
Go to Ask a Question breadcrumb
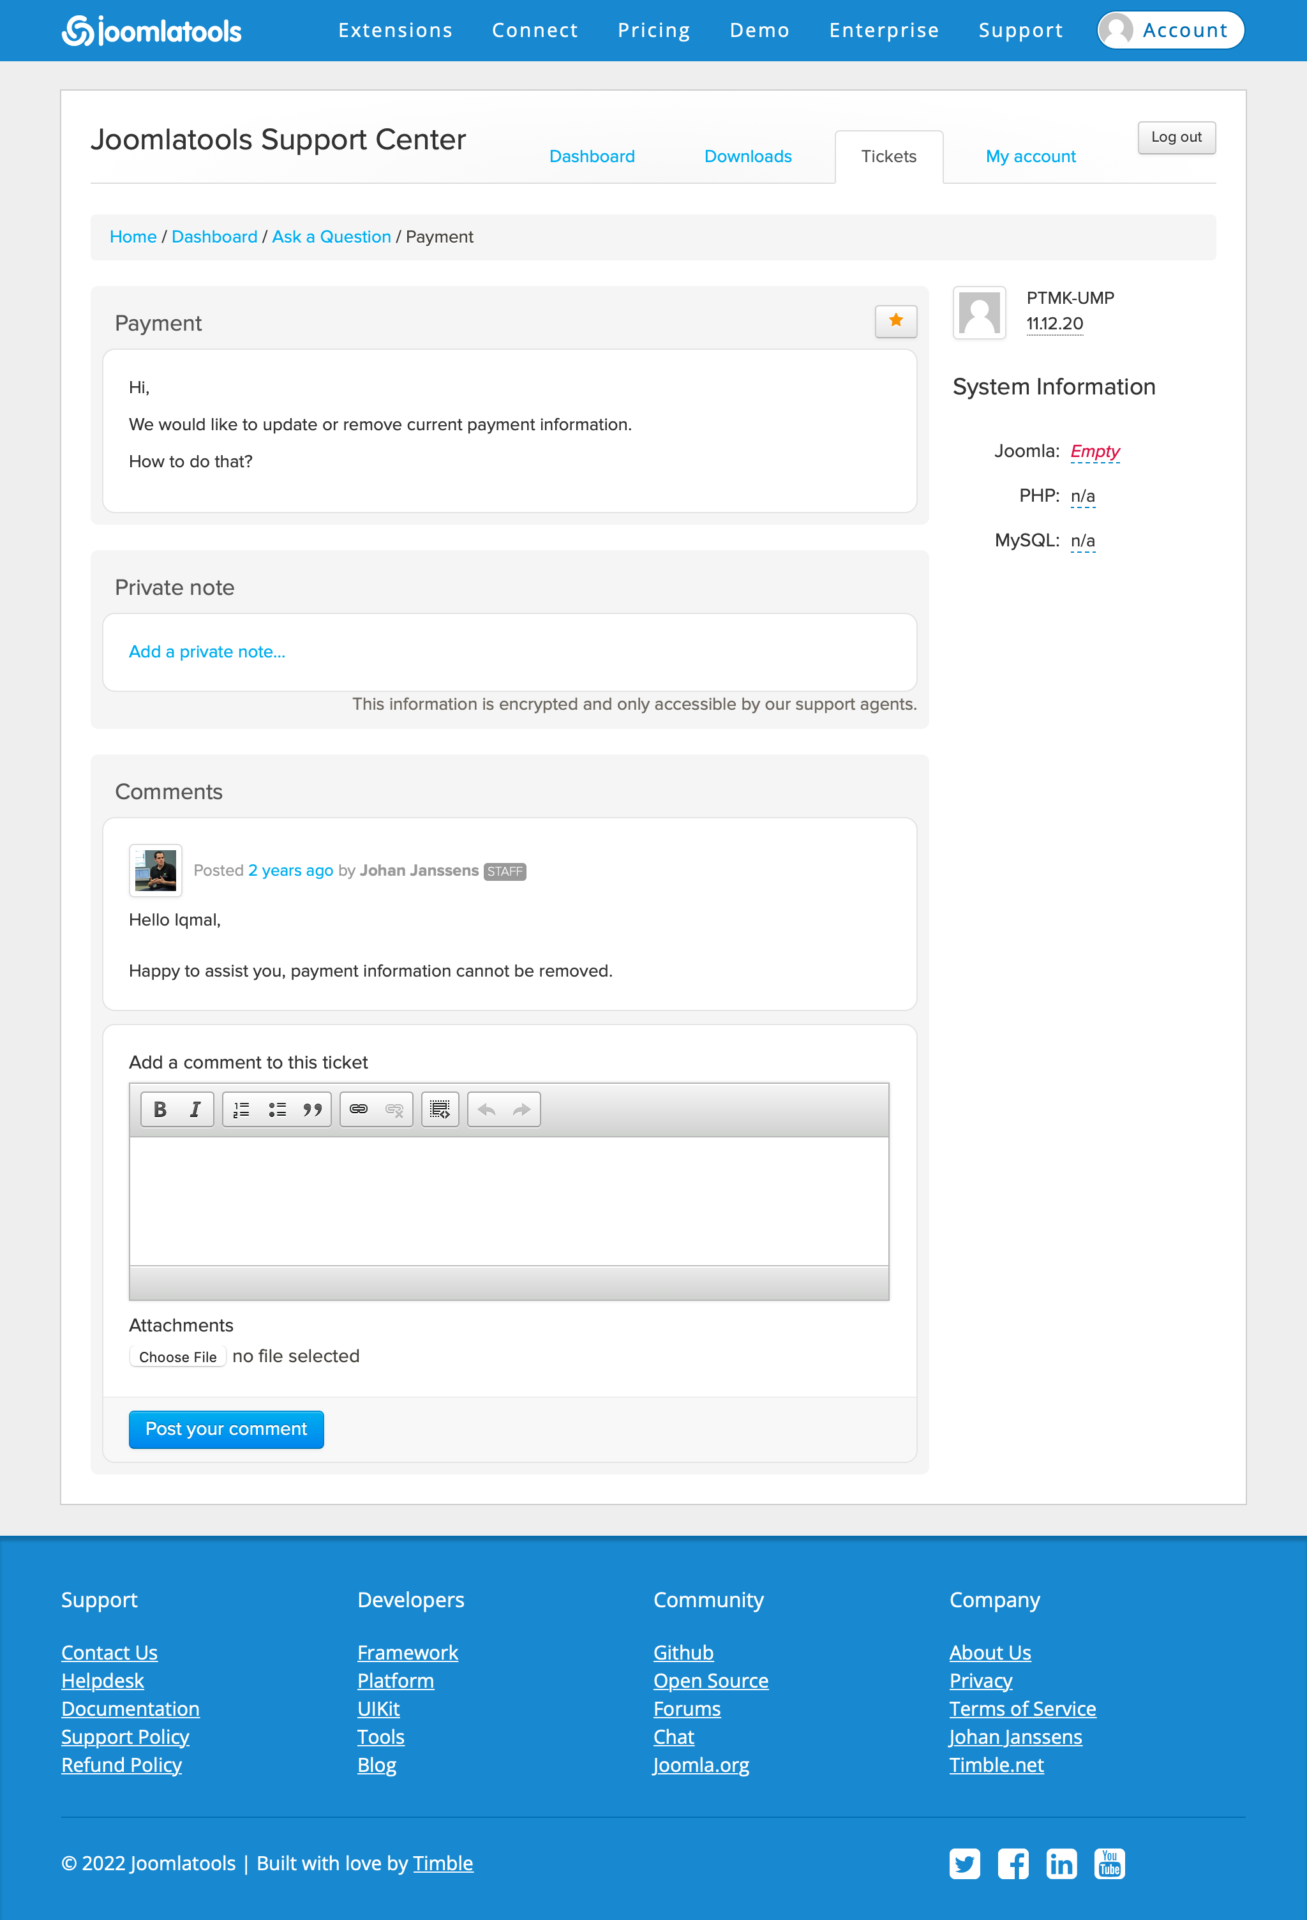[x=332, y=237]
